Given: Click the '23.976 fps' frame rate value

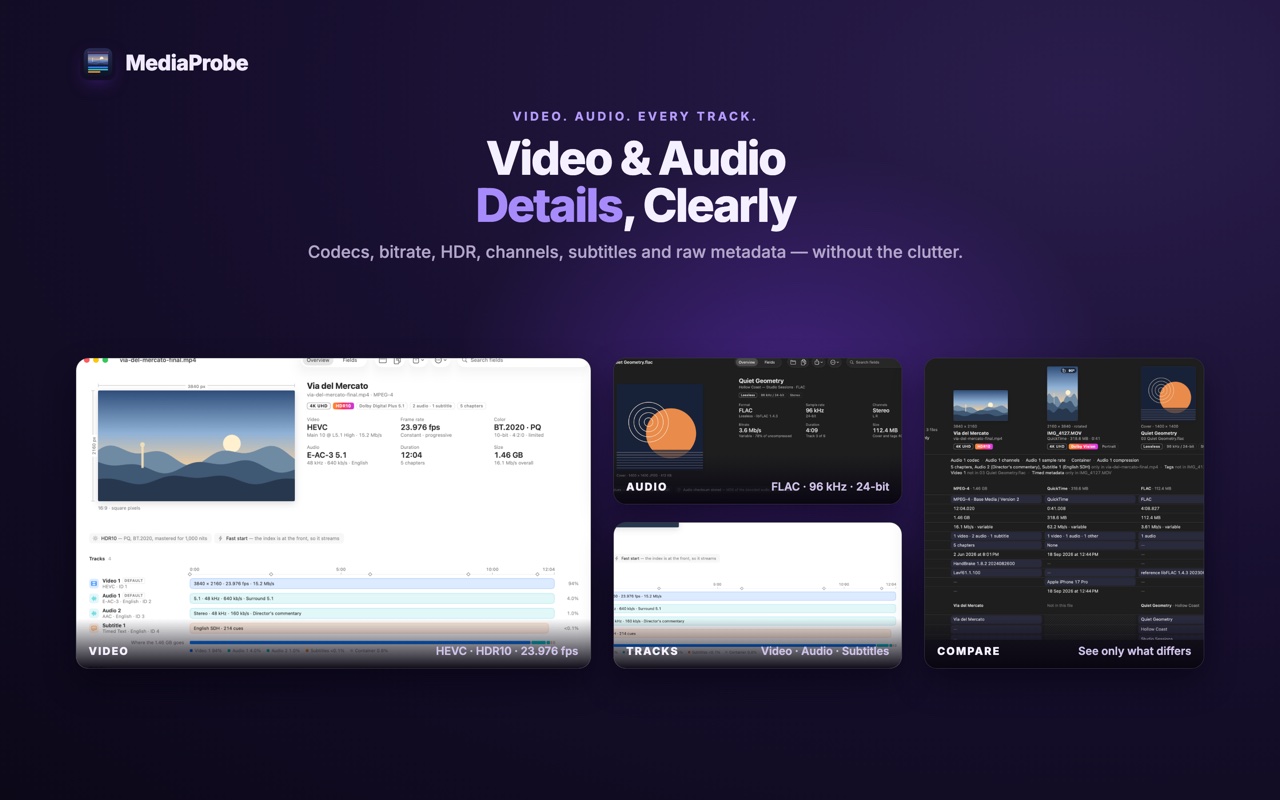Looking at the screenshot, I should [420, 427].
